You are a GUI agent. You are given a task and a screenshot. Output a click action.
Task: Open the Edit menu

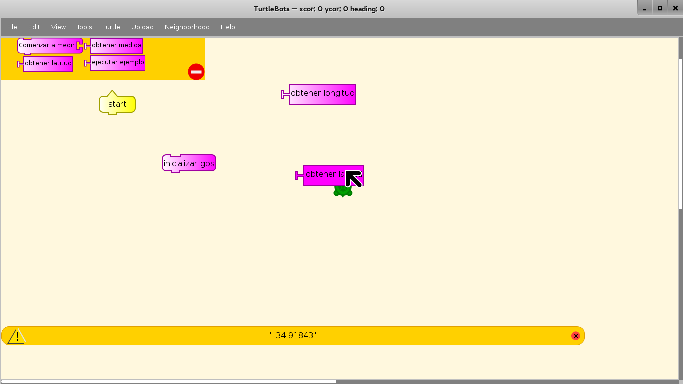36,27
